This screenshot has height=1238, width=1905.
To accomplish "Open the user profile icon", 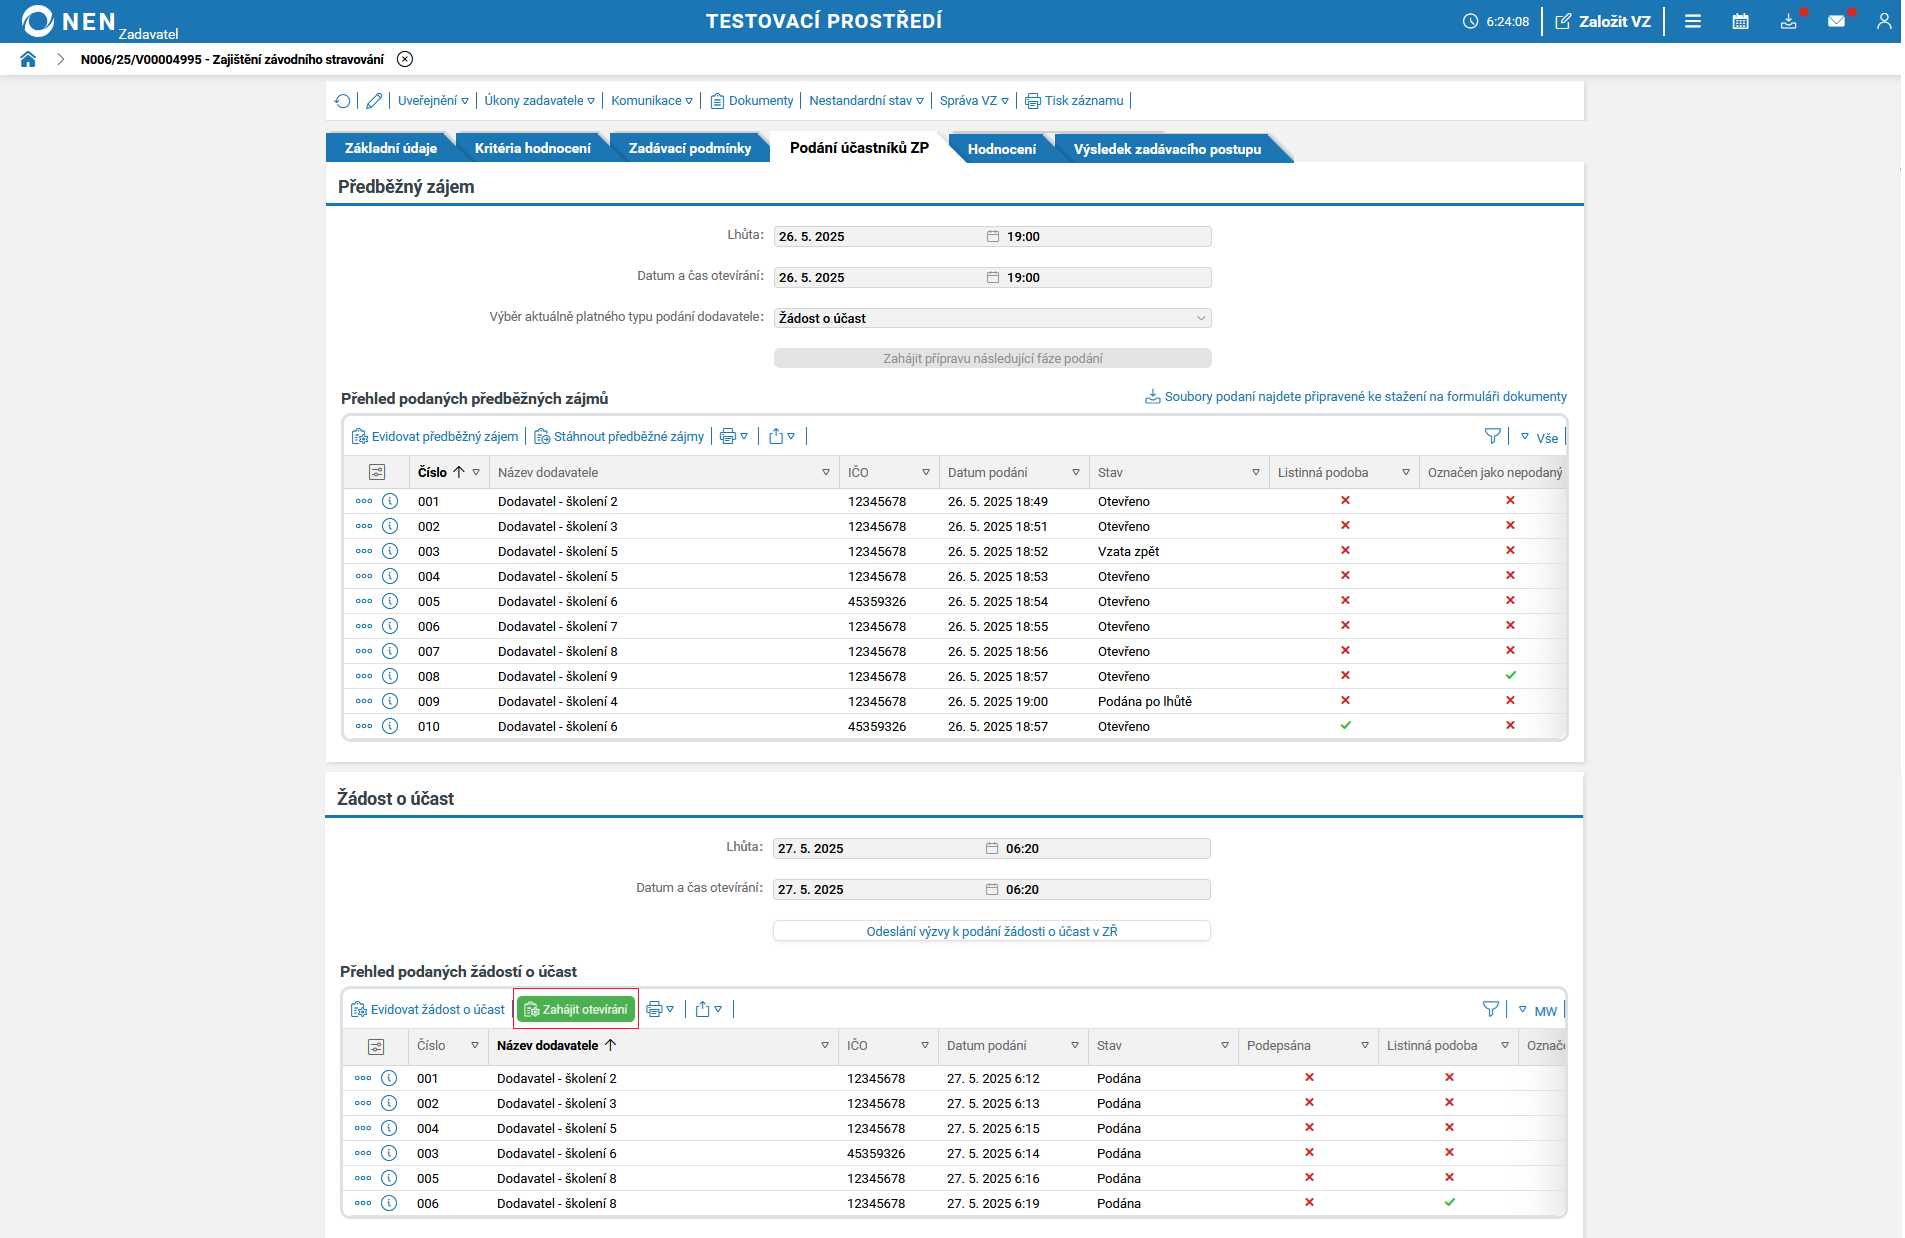I will point(1883,21).
